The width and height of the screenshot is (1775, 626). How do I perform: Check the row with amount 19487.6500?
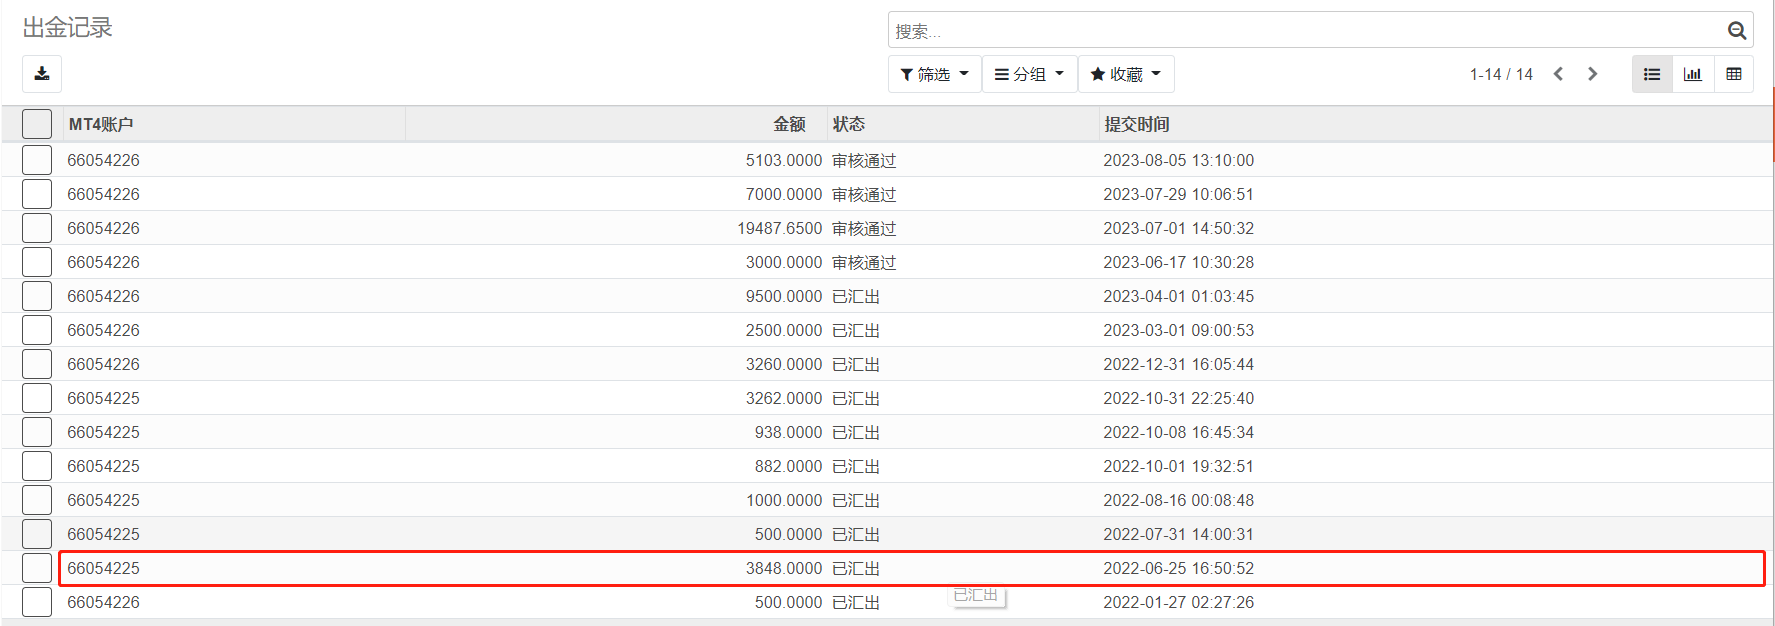(x=37, y=228)
